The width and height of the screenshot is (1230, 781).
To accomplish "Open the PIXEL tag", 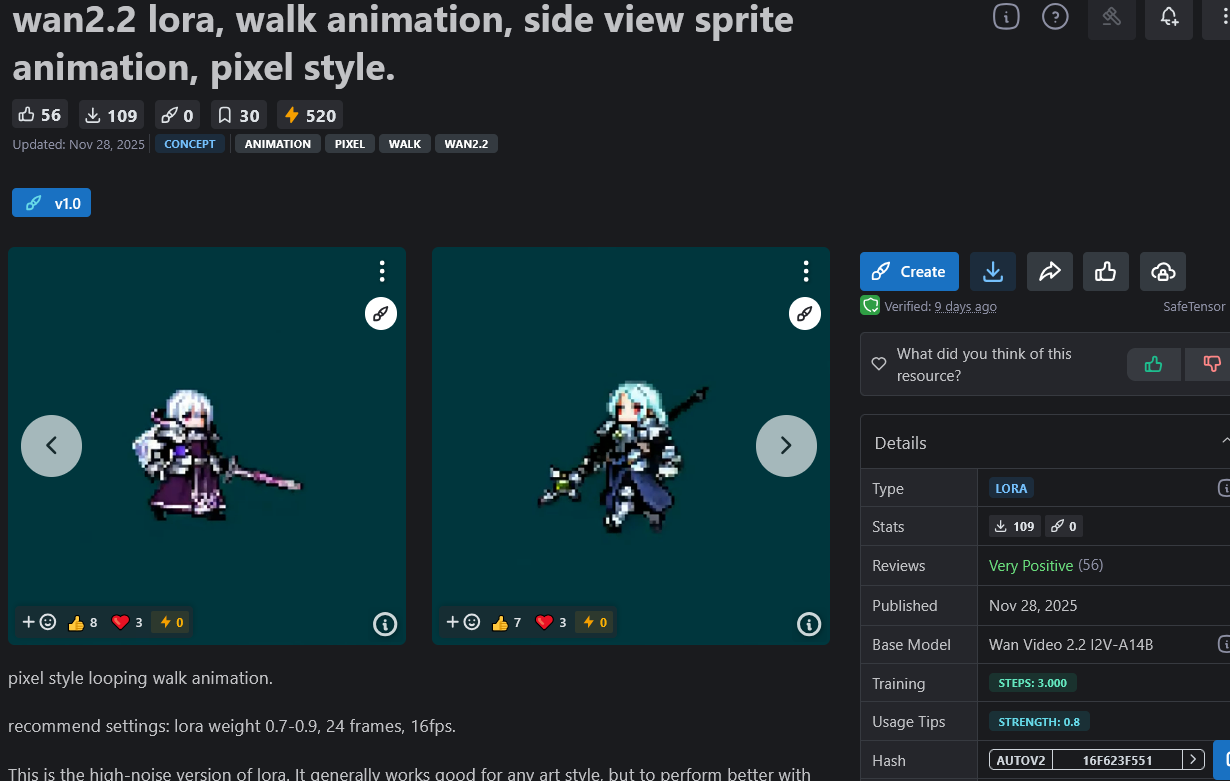I will [350, 144].
